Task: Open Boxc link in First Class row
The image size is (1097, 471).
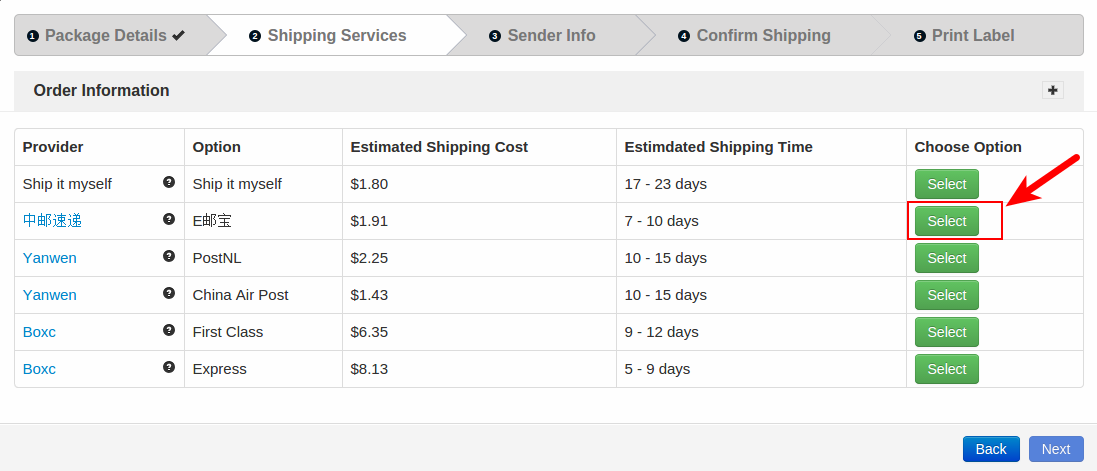Action: (x=39, y=332)
